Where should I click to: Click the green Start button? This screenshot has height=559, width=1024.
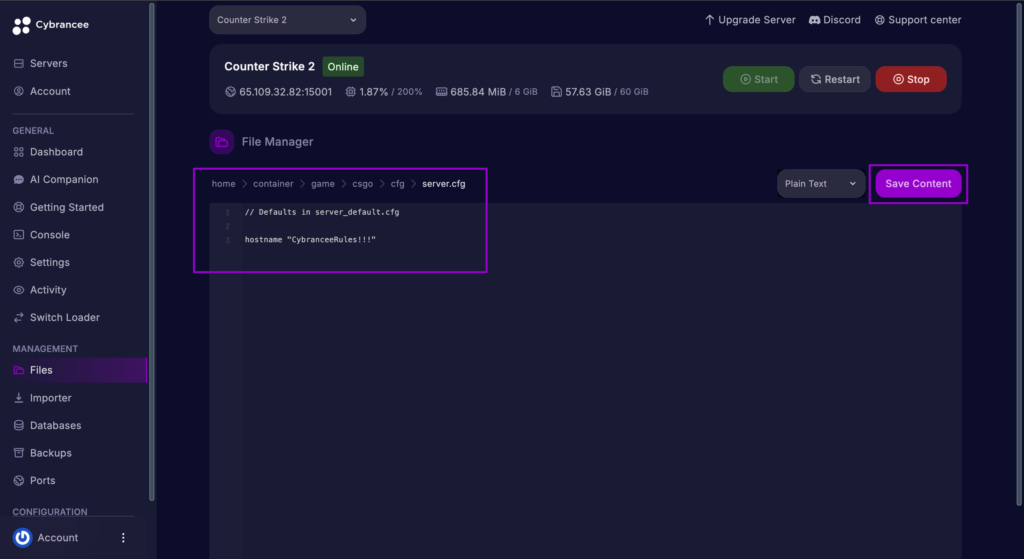758,79
